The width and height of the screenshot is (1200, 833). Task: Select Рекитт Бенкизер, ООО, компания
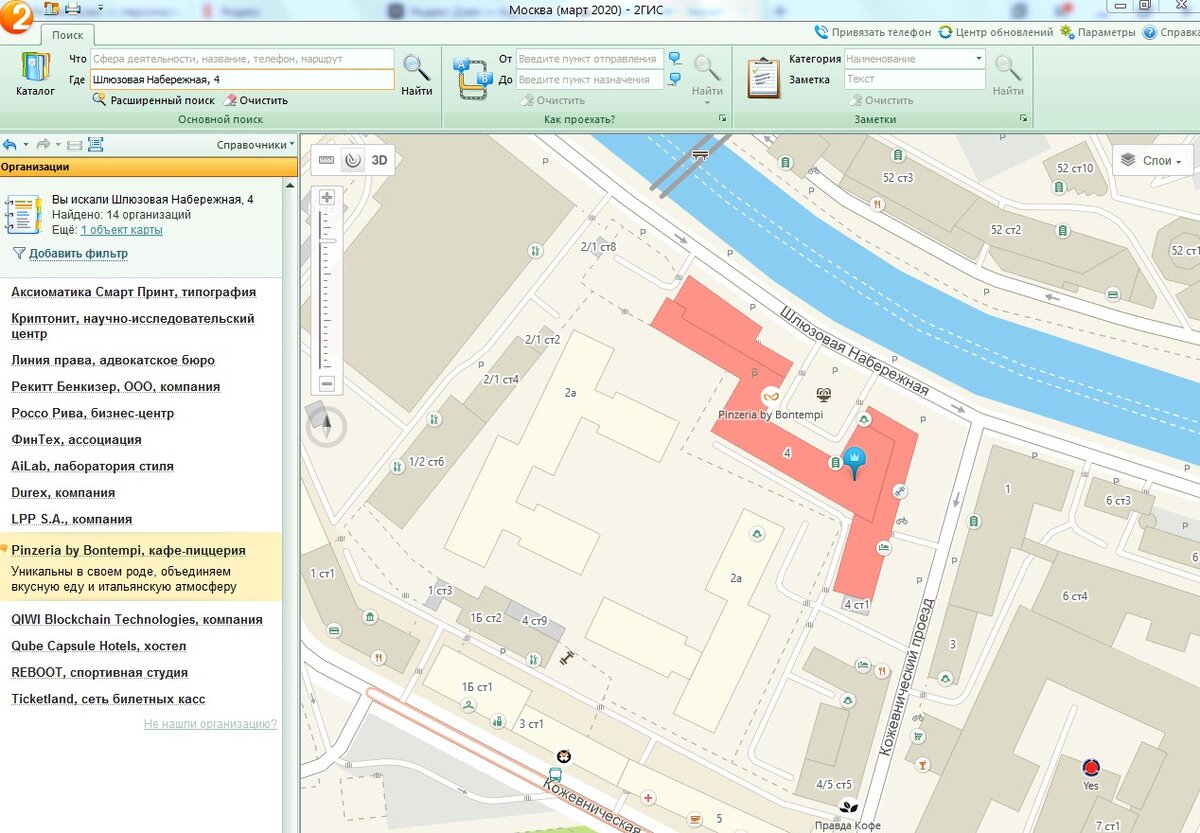[116, 386]
